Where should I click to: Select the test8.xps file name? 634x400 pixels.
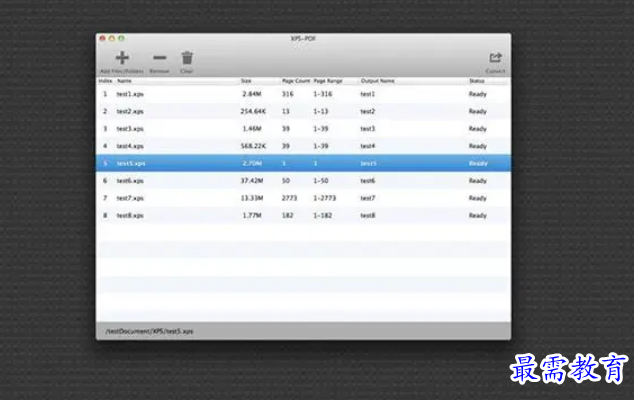[130, 216]
